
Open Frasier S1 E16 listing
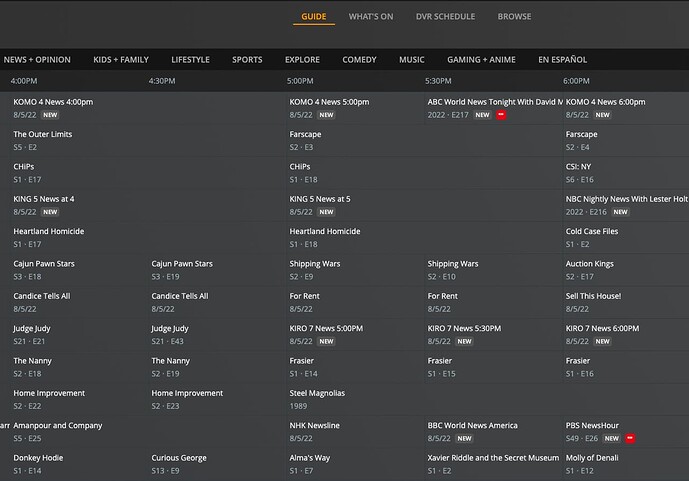(626, 367)
